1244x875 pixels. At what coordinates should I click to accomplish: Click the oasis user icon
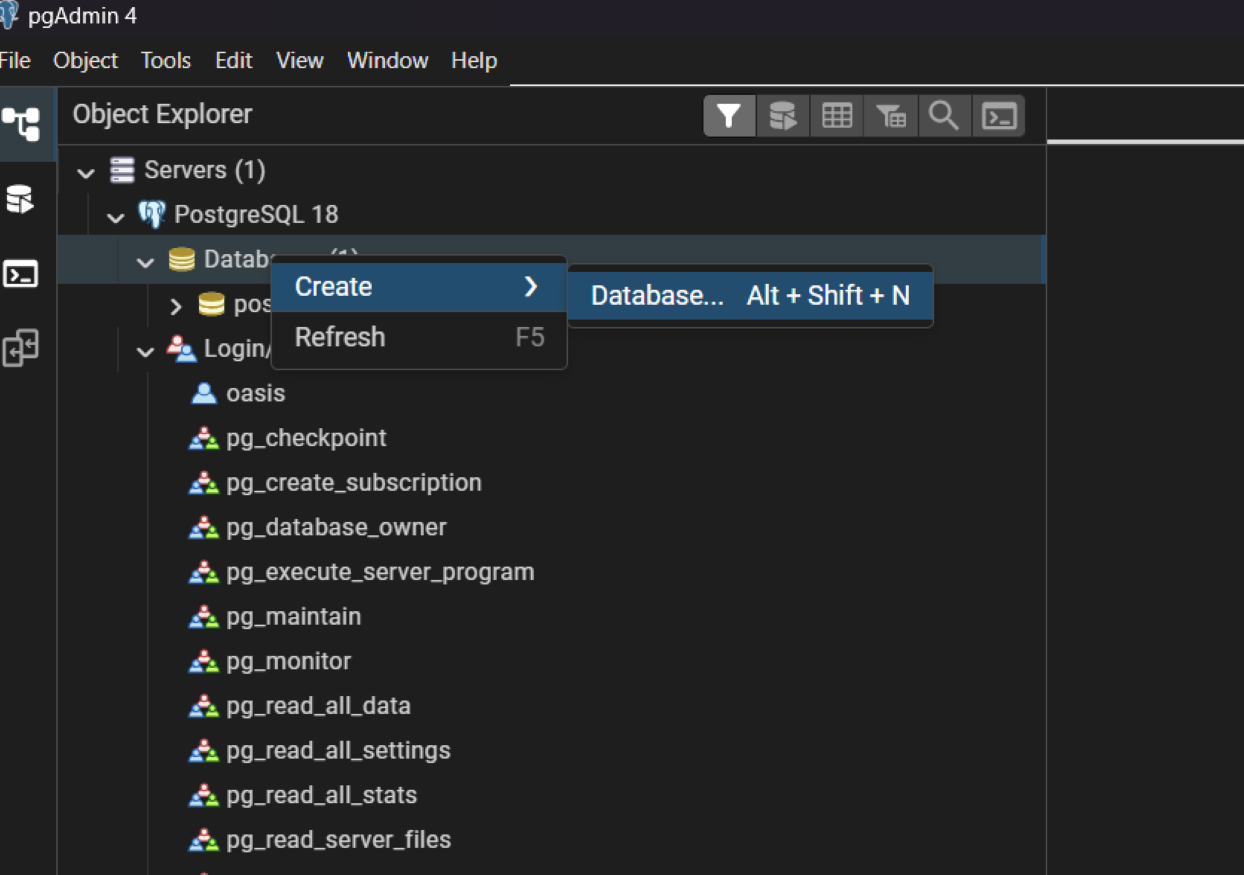pos(204,393)
